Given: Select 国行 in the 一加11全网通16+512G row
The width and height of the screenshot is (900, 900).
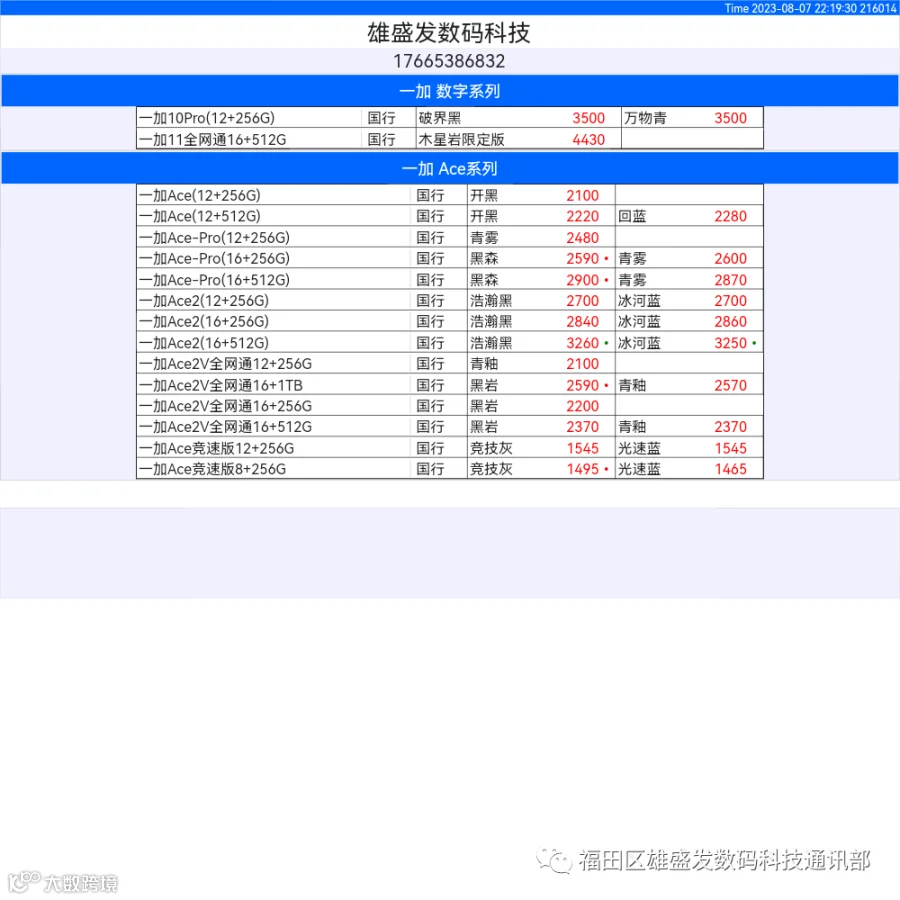Looking at the screenshot, I should click(382, 139).
